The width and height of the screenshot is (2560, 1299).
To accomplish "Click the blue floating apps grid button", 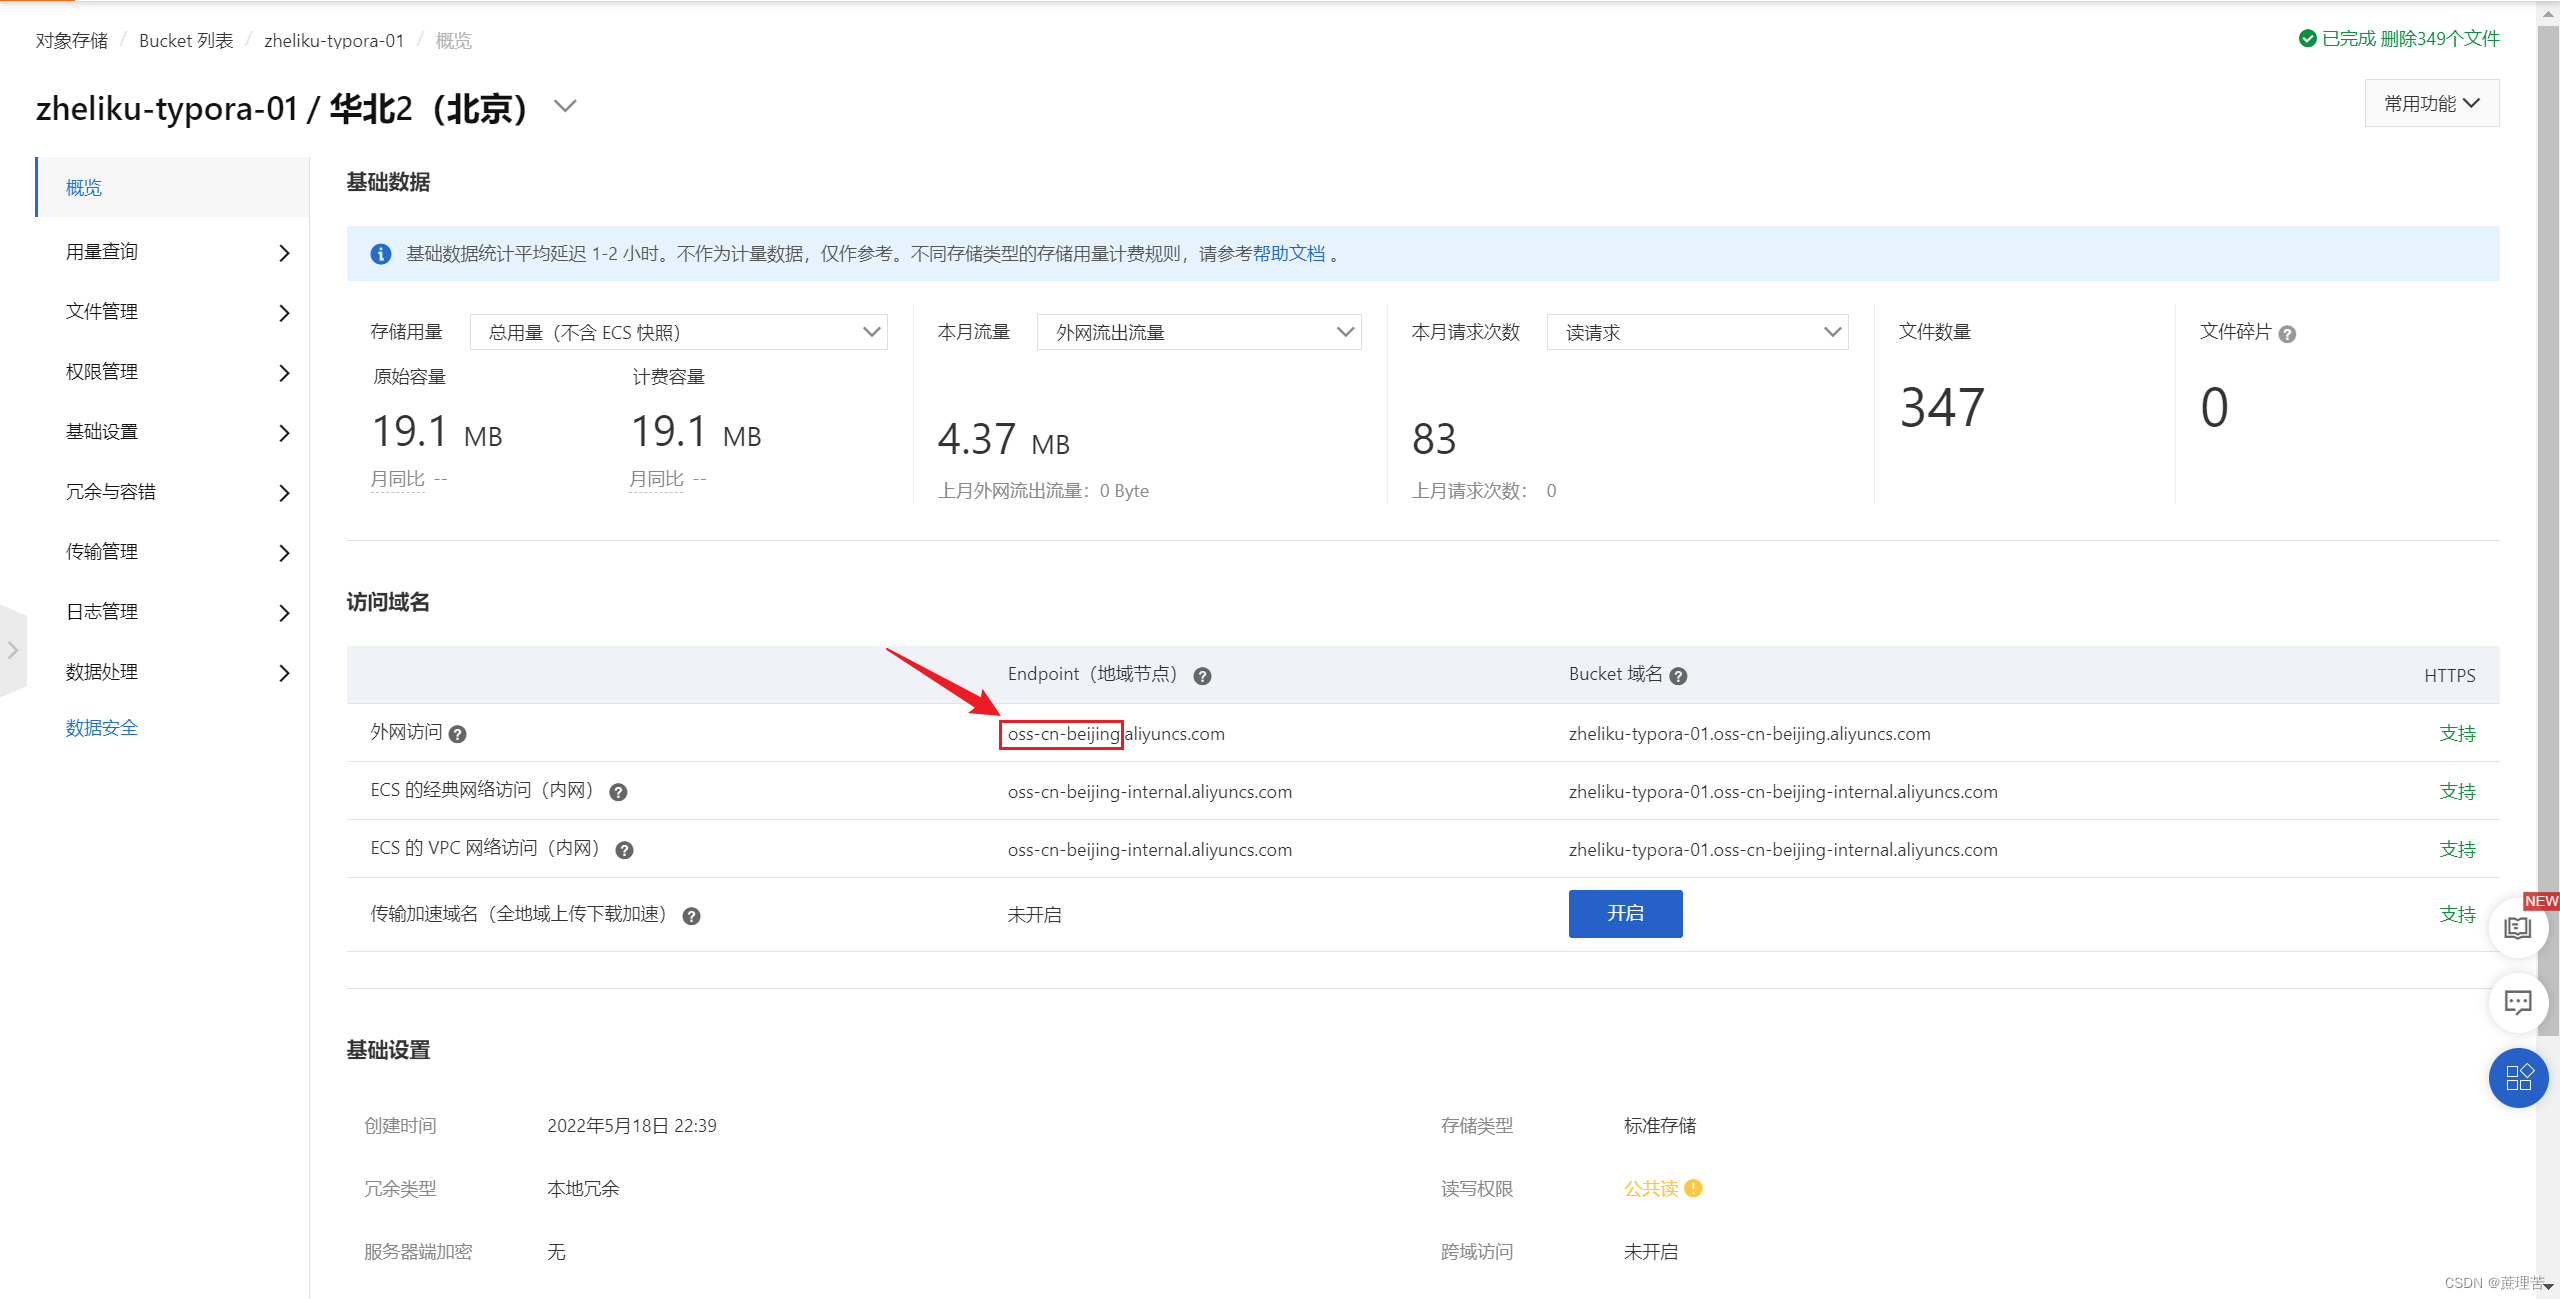I will pos(2518,1077).
